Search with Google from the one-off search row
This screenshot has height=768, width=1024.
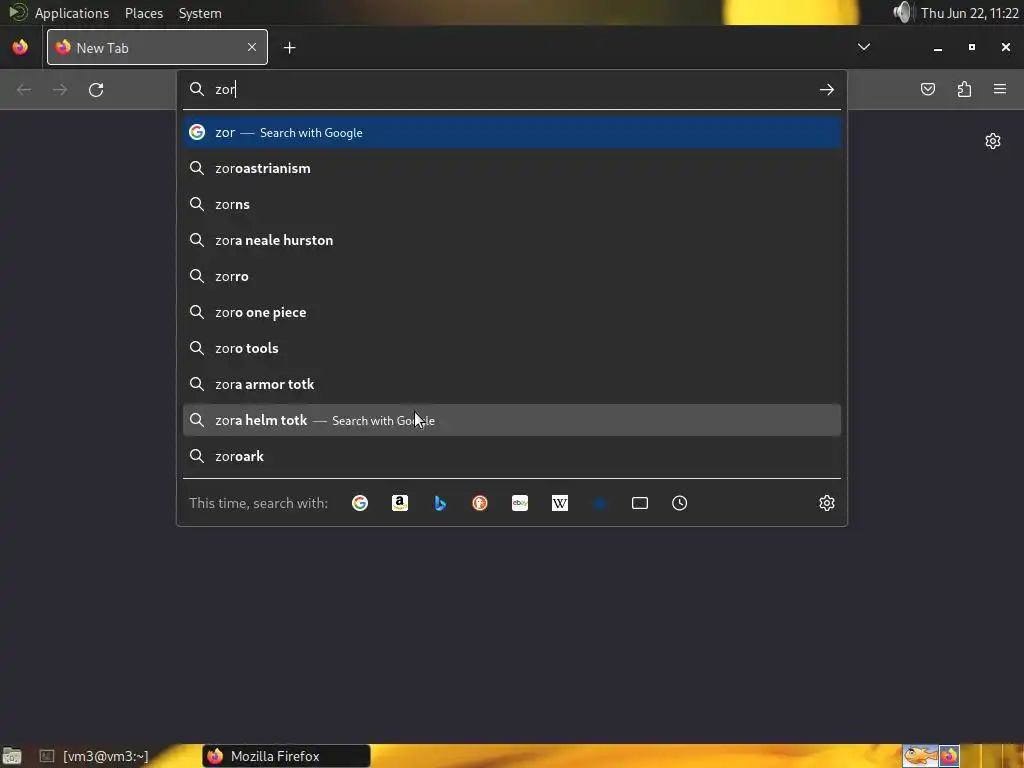(x=360, y=503)
